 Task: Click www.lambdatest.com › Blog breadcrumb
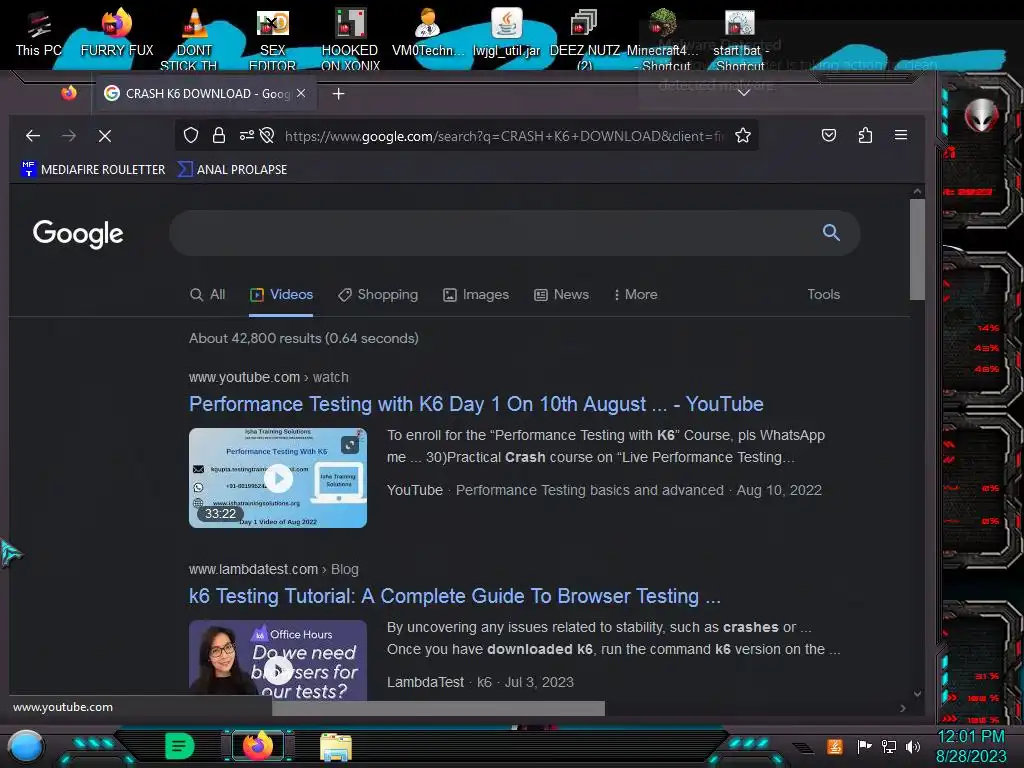(x=274, y=569)
